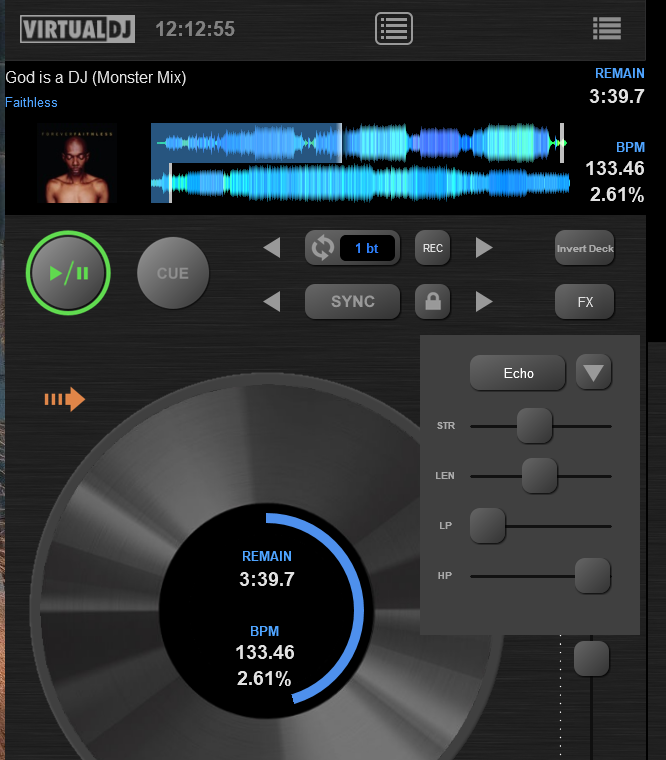This screenshot has height=760, width=666.
Task: Click left arrow beside loop control
Action: [x=272, y=248]
